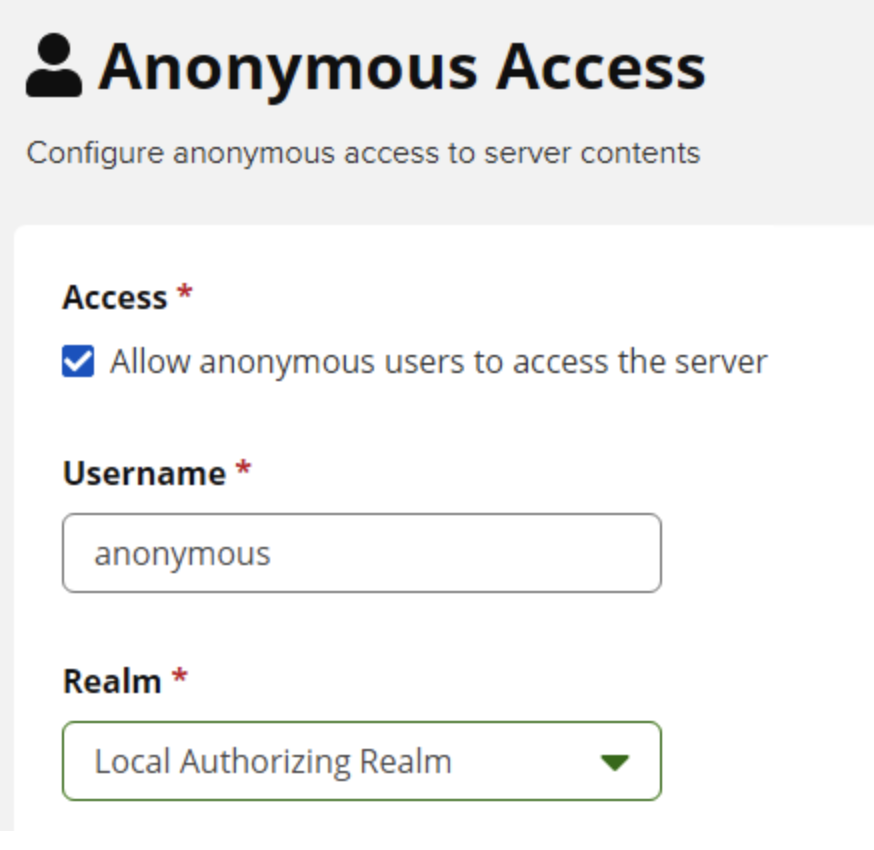Click the 'Configure anonymous access to server contents' subtitle
This screenshot has height=850, width=874.
pyautogui.click(x=363, y=153)
